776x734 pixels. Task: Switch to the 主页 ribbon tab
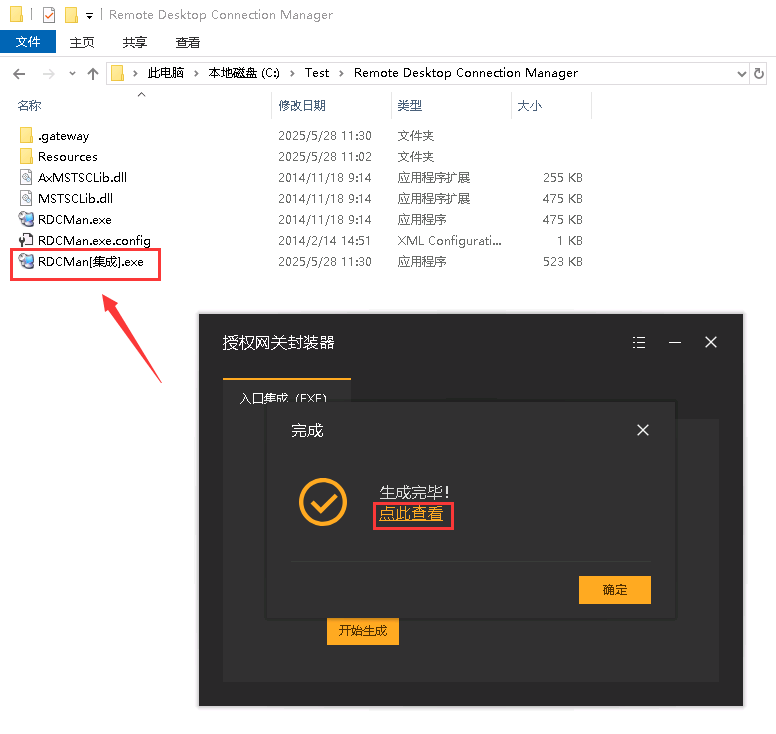tap(82, 43)
